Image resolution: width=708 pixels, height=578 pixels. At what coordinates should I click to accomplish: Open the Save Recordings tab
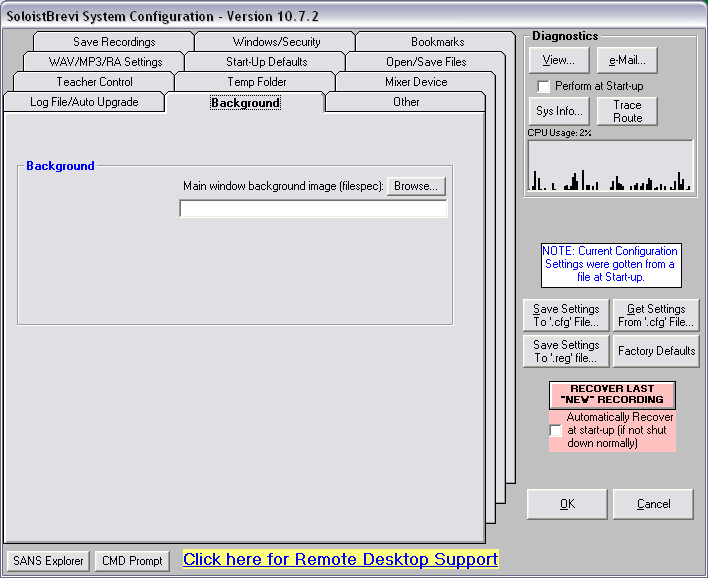(114, 42)
